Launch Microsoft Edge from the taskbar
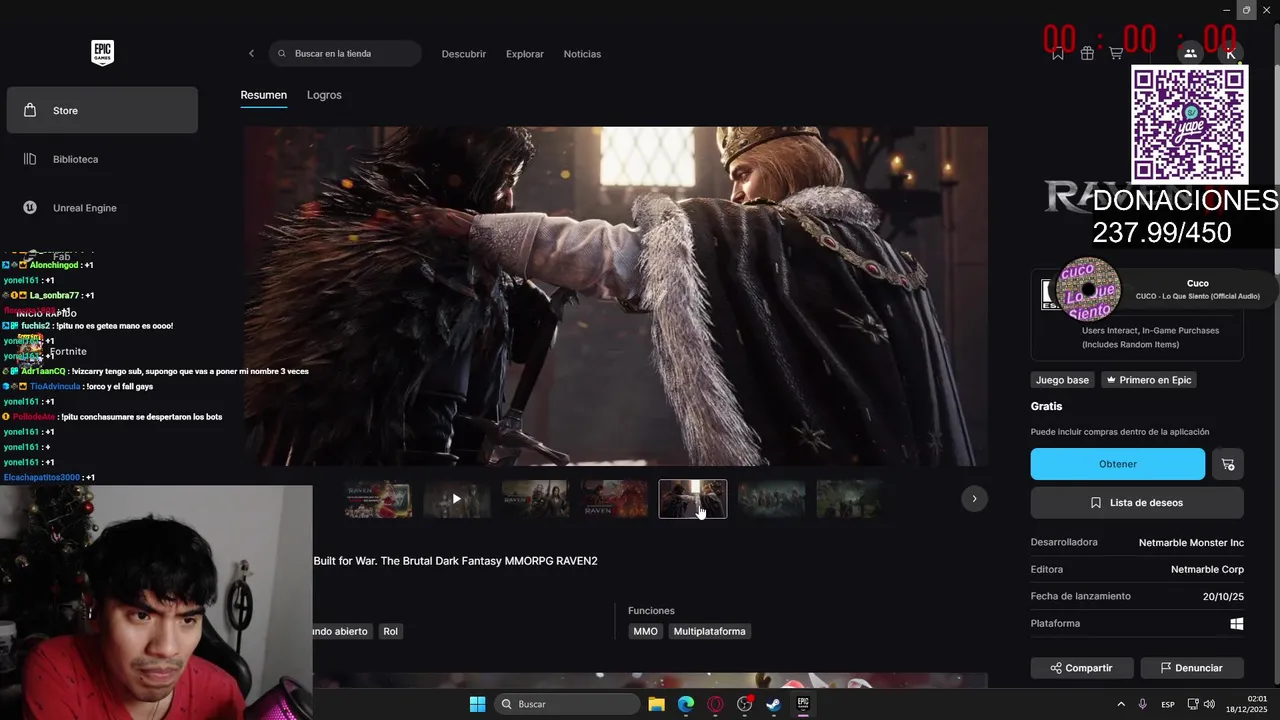Viewport: 1280px width, 720px height. [x=686, y=704]
